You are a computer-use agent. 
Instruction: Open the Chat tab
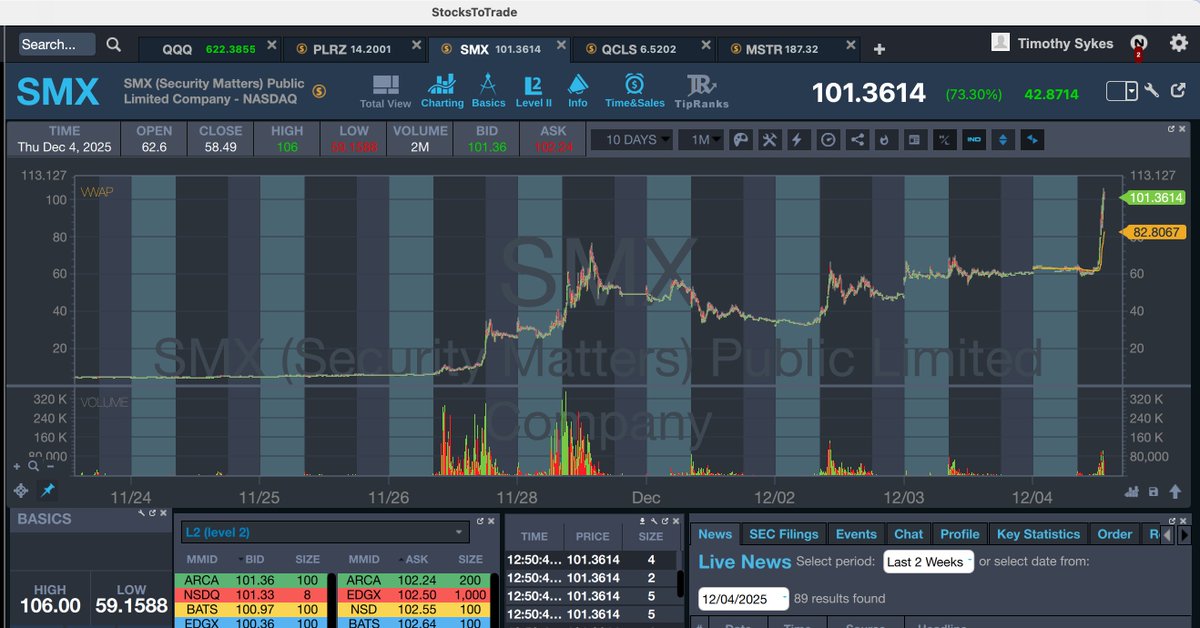click(908, 534)
